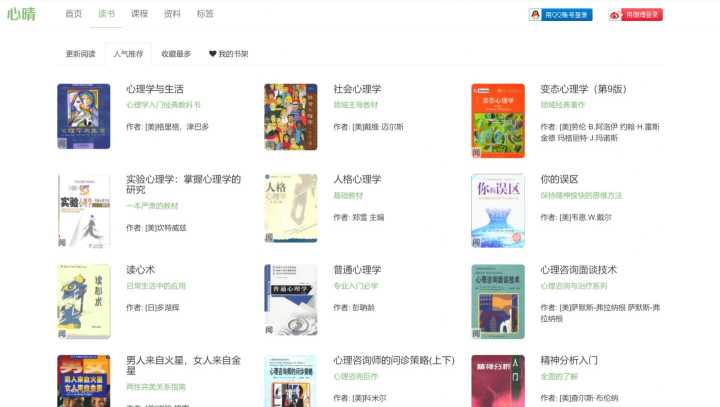This screenshot has height=407, width=720.
Task: Open the 标签 navigation tab
Action: tap(205, 14)
